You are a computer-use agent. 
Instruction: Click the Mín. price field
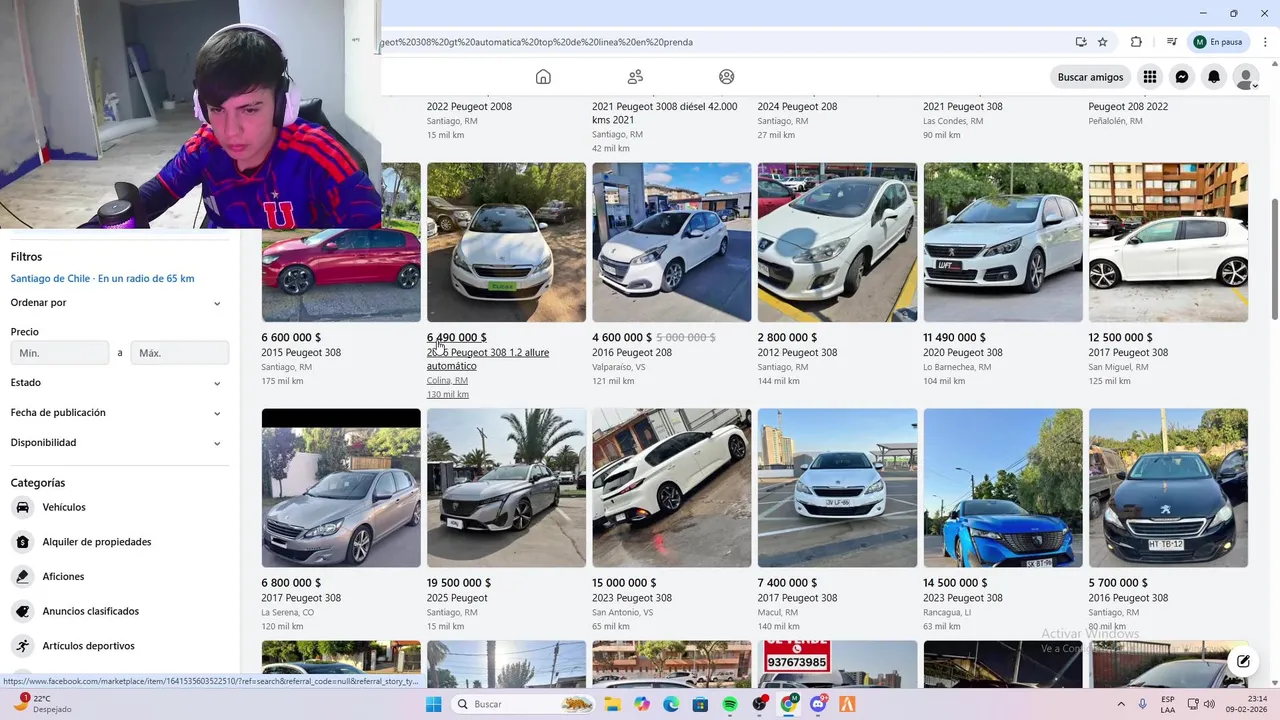pos(60,353)
